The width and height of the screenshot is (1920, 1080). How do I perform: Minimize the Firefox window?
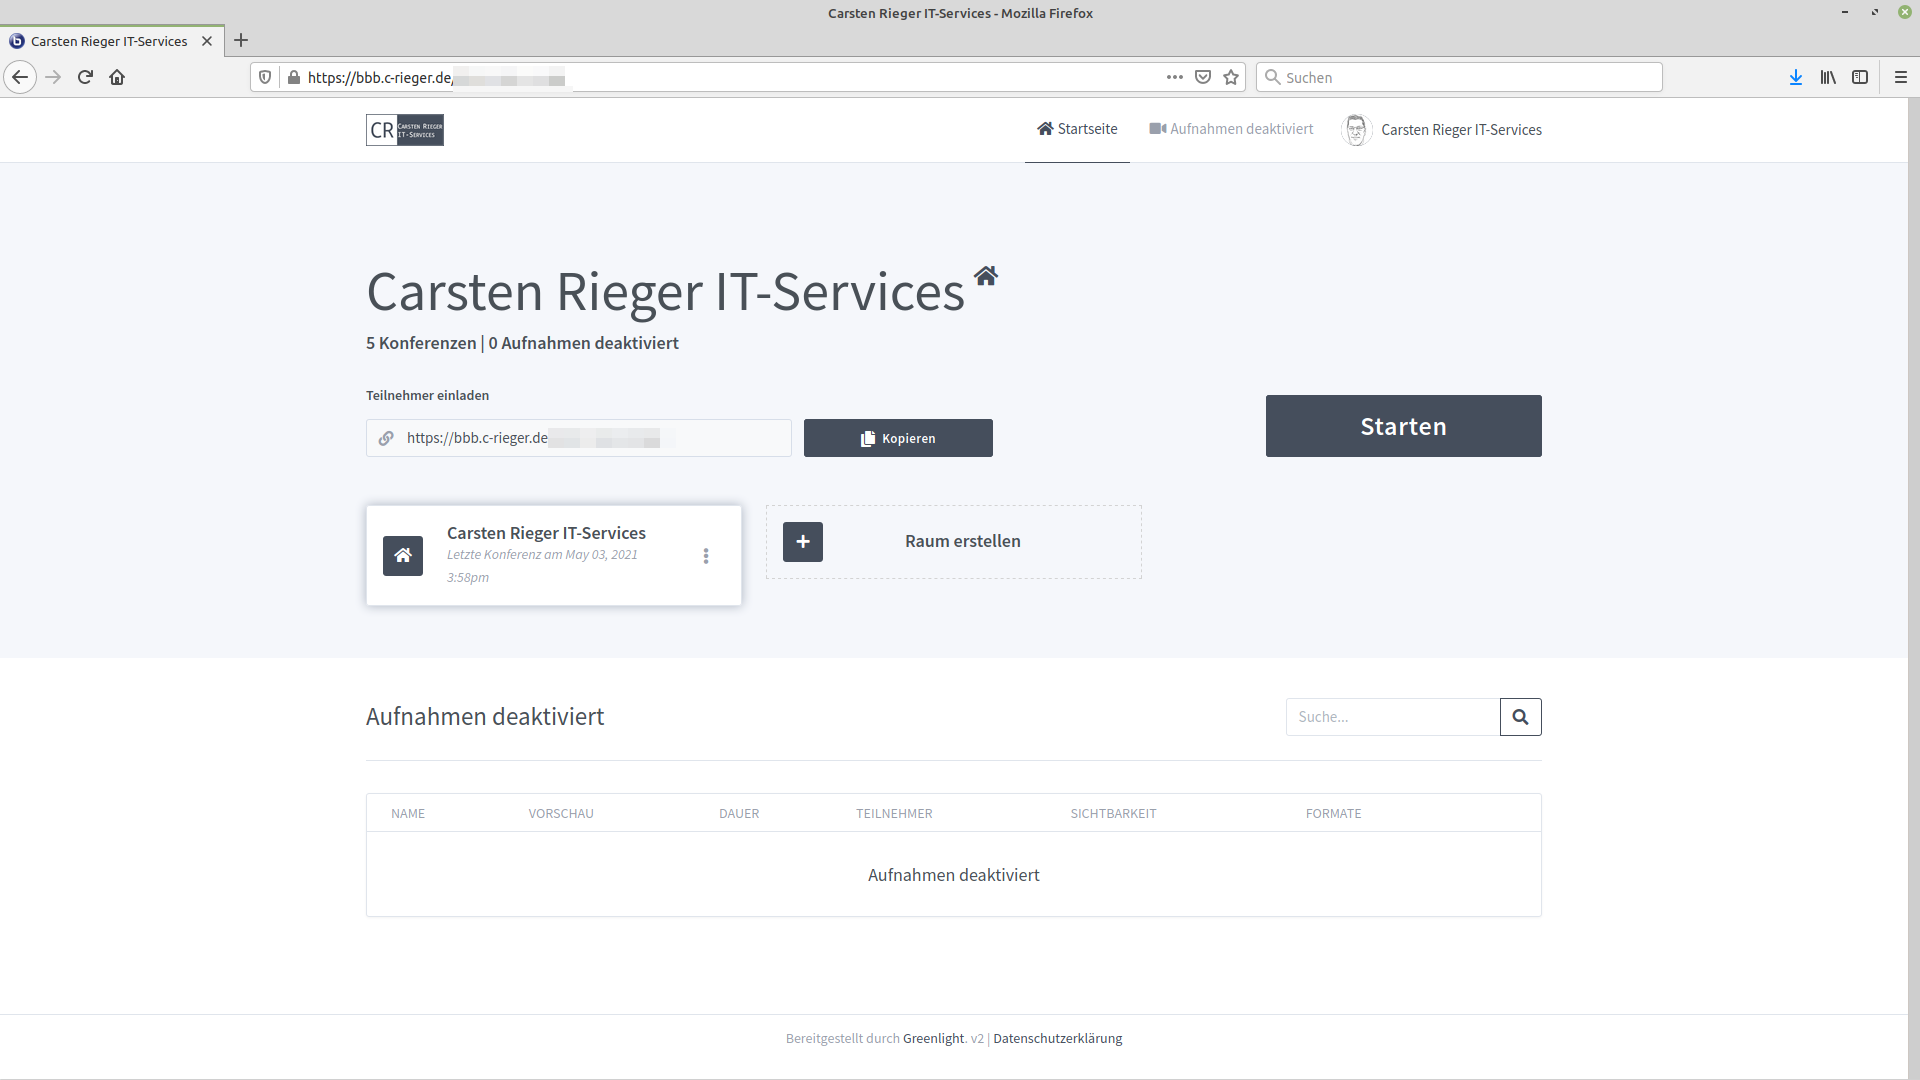point(1845,12)
